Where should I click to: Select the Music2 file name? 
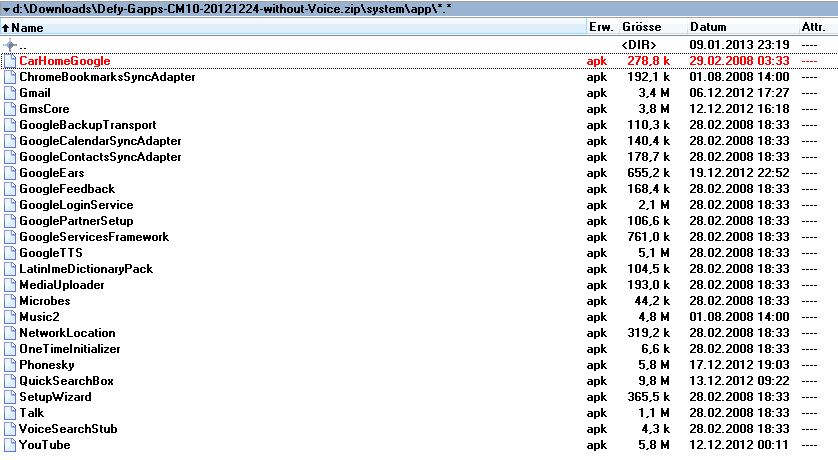40,317
